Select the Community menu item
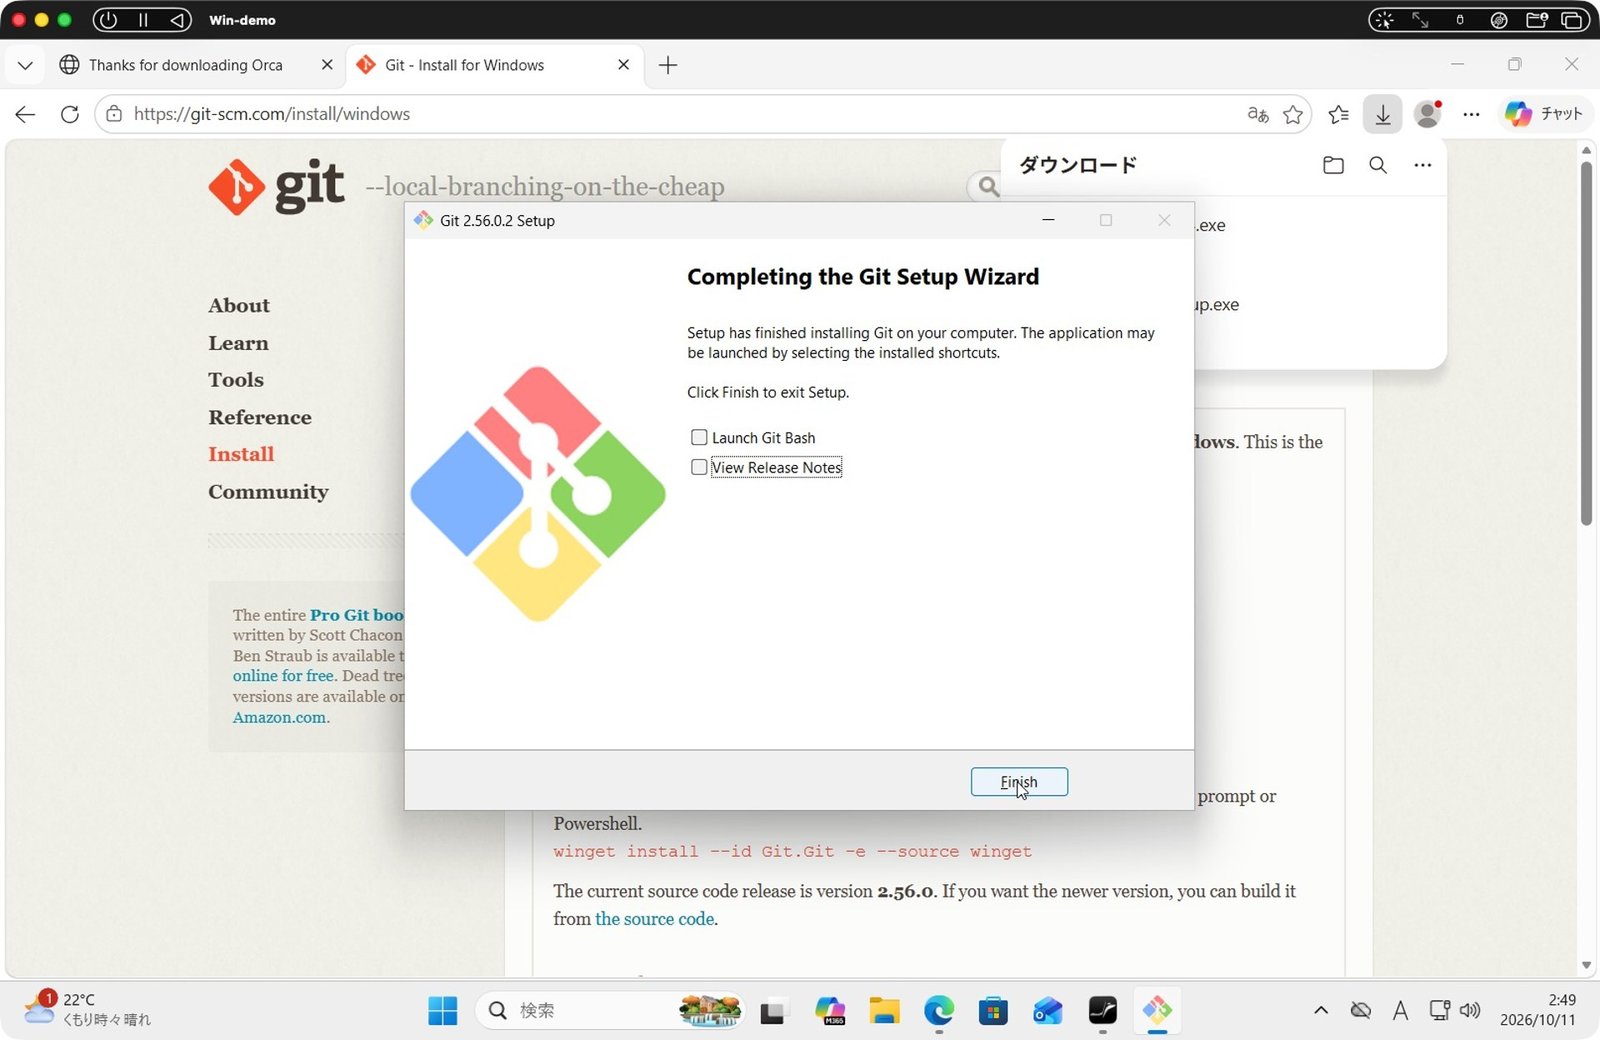This screenshot has width=1600, height=1040. click(x=268, y=492)
